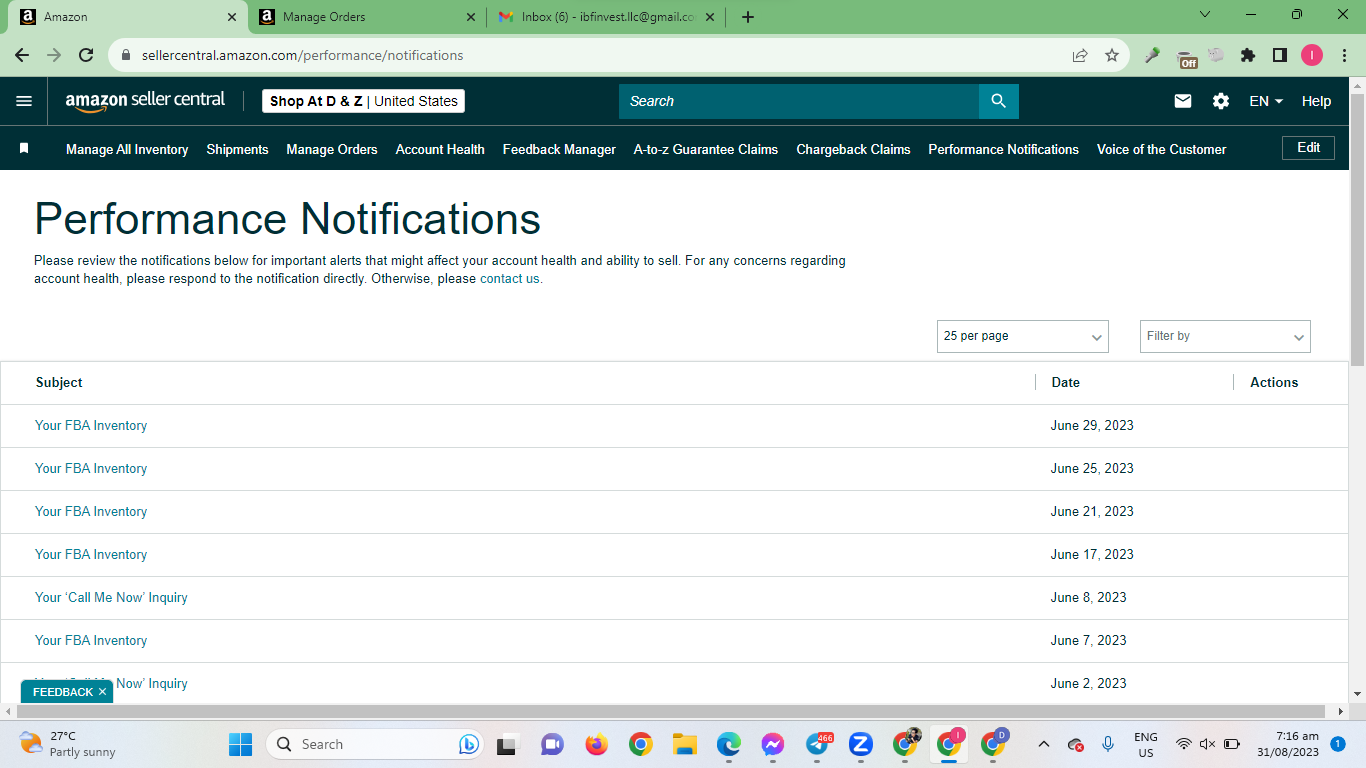Open Chargeback Claims

(853, 149)
